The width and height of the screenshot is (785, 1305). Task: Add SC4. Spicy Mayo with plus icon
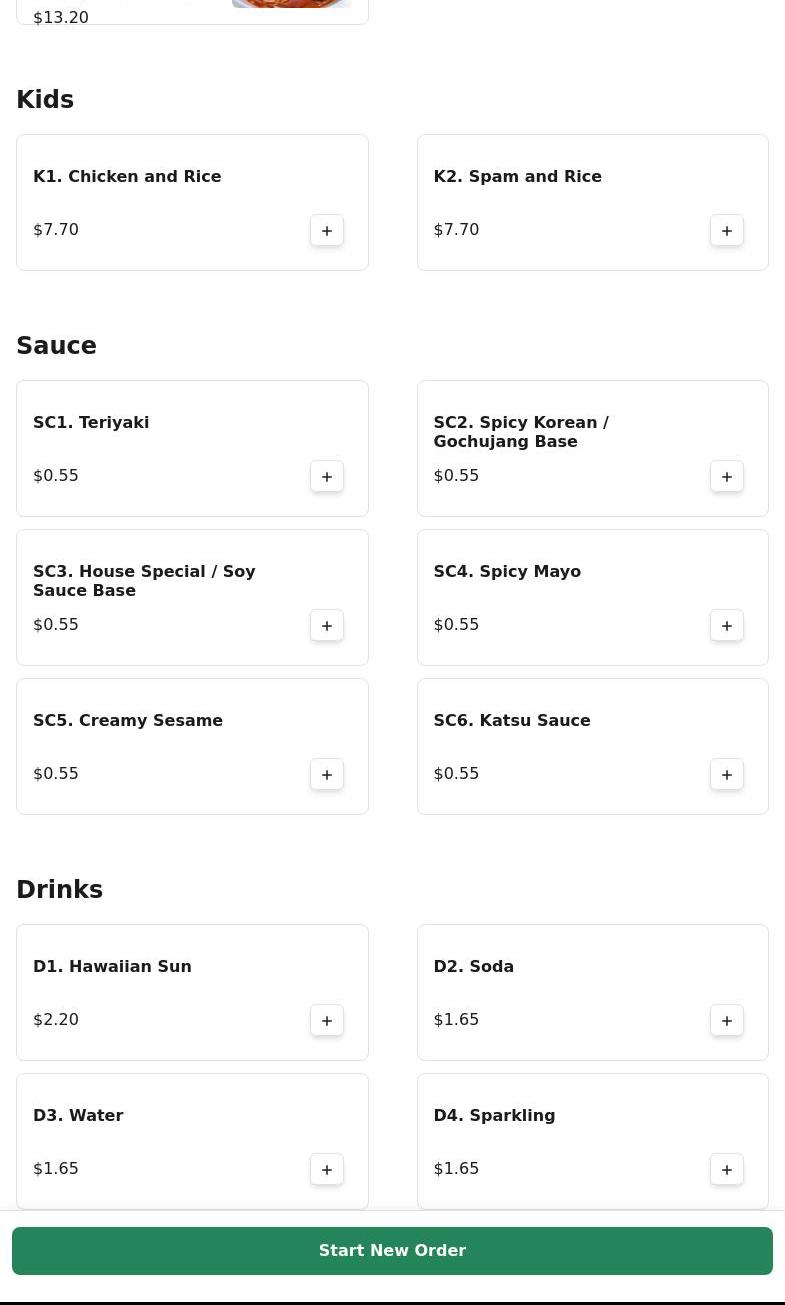tap(727, 626)
